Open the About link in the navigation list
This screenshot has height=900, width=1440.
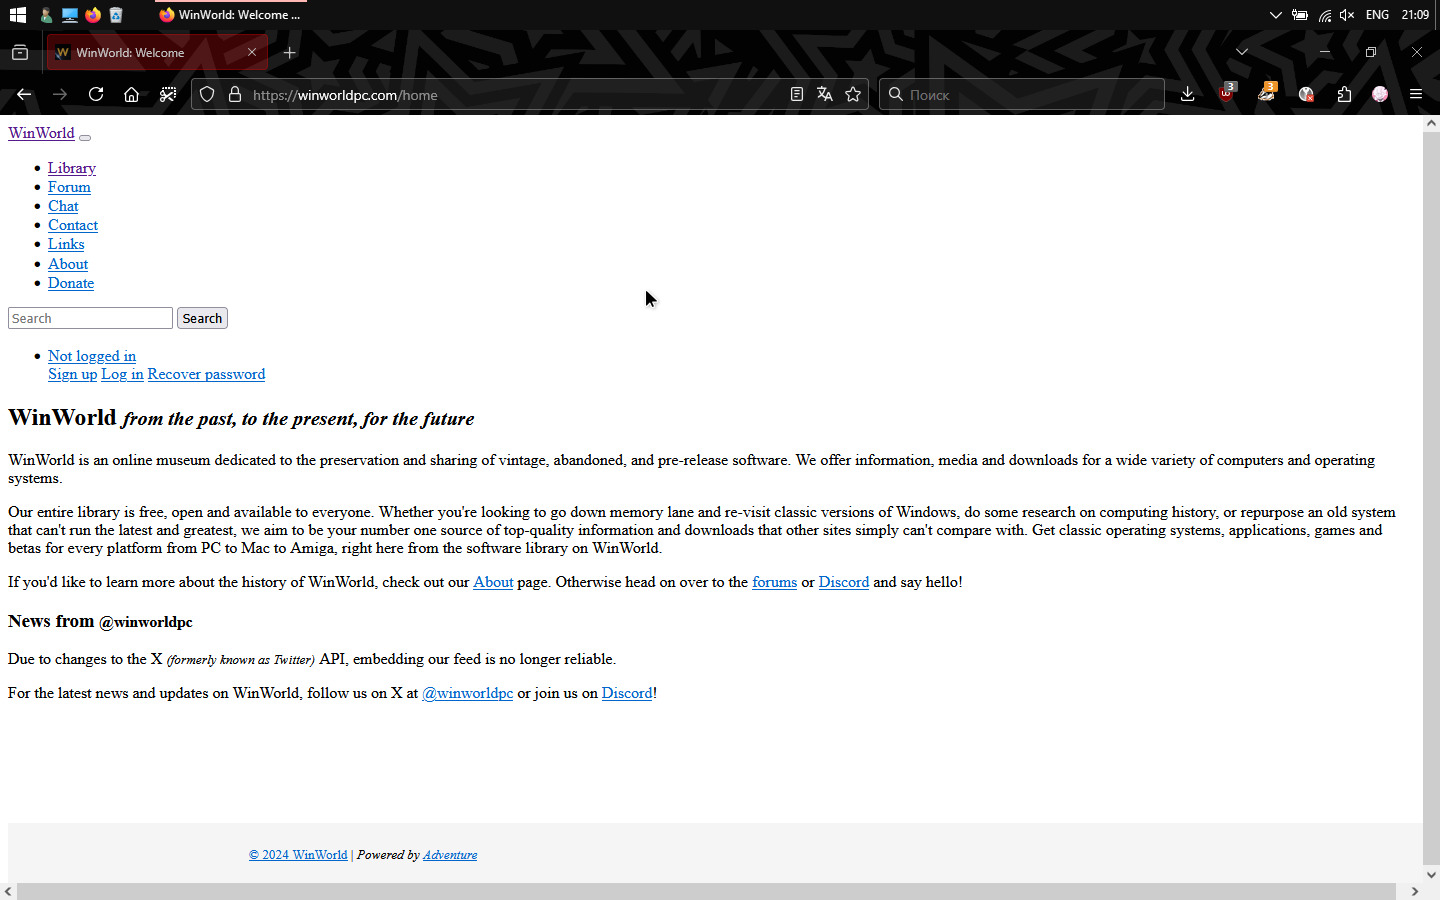click(x=68, y=264)
